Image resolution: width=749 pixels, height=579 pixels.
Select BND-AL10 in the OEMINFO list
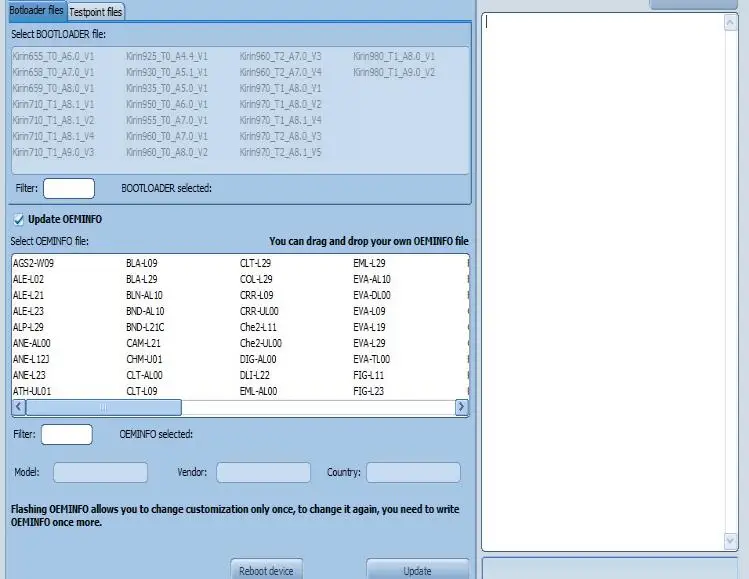click(x=145, y=311)
